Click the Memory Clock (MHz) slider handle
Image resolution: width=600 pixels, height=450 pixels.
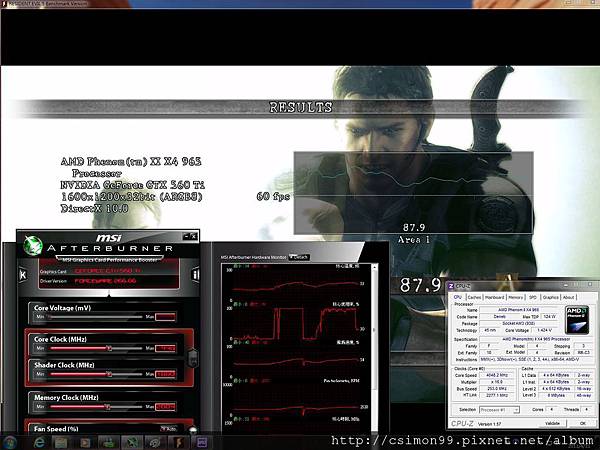pyautogui.click(x=108, y=406)
